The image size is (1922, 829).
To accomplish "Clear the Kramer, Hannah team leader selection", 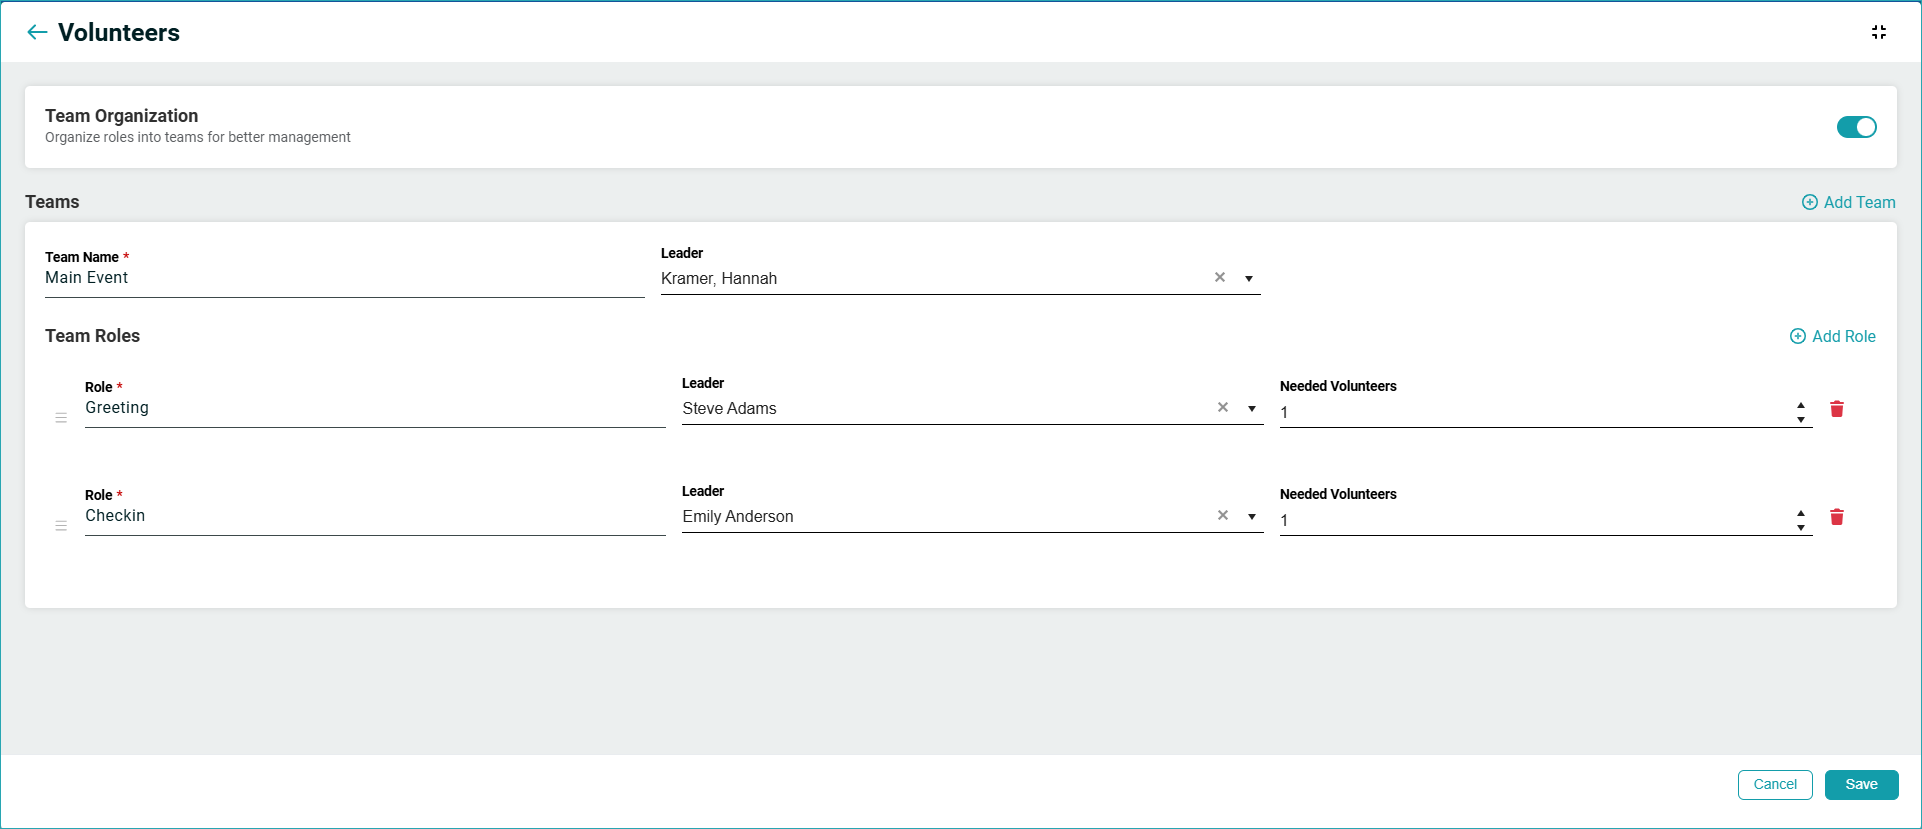I will 1219,278.
